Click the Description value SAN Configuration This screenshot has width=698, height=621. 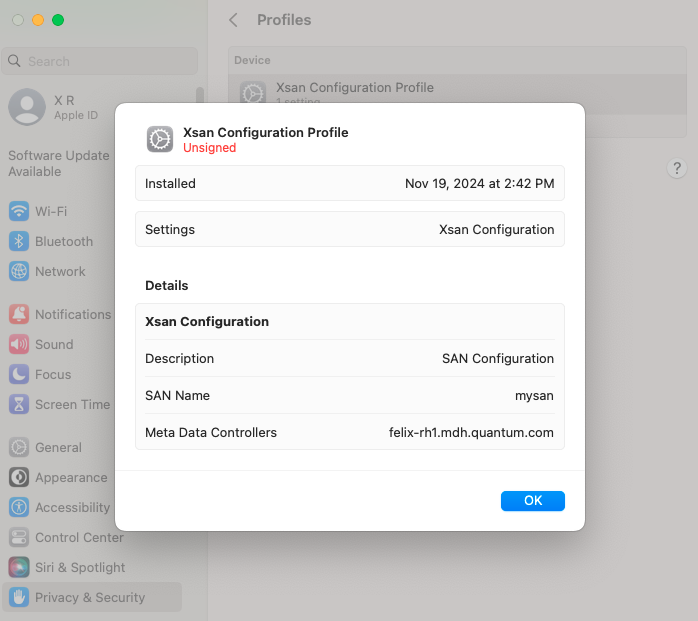[498, 358]
